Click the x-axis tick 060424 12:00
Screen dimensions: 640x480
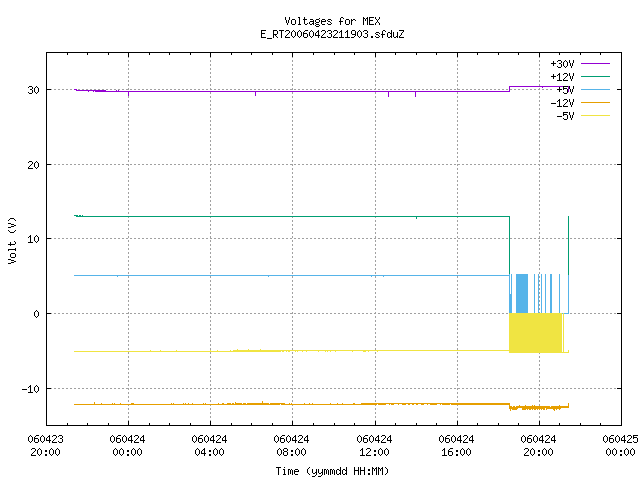374,446
